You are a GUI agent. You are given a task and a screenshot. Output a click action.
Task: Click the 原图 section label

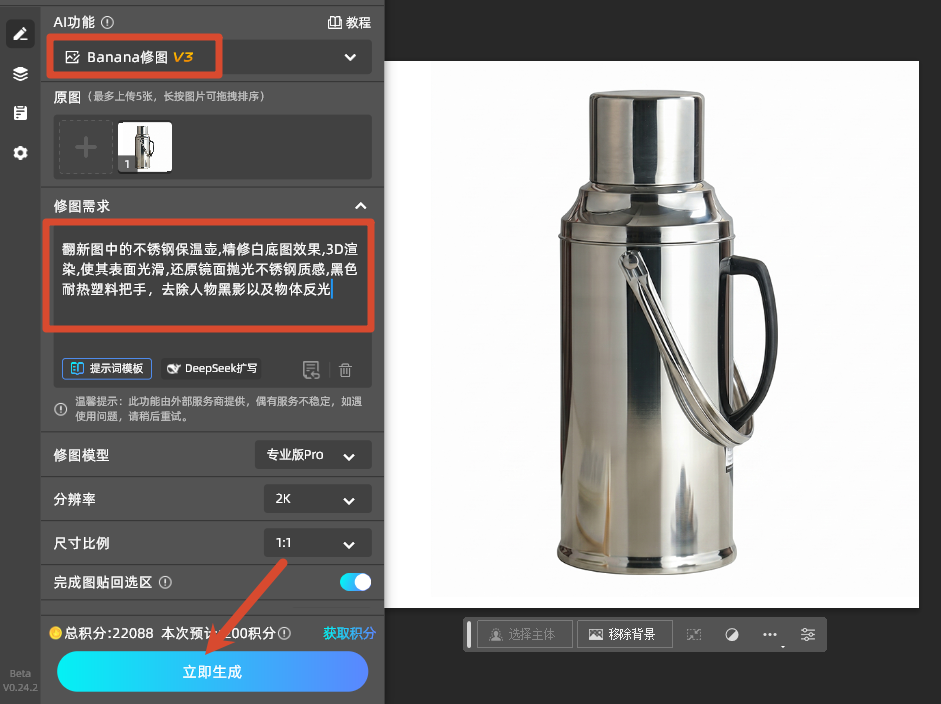67,97
